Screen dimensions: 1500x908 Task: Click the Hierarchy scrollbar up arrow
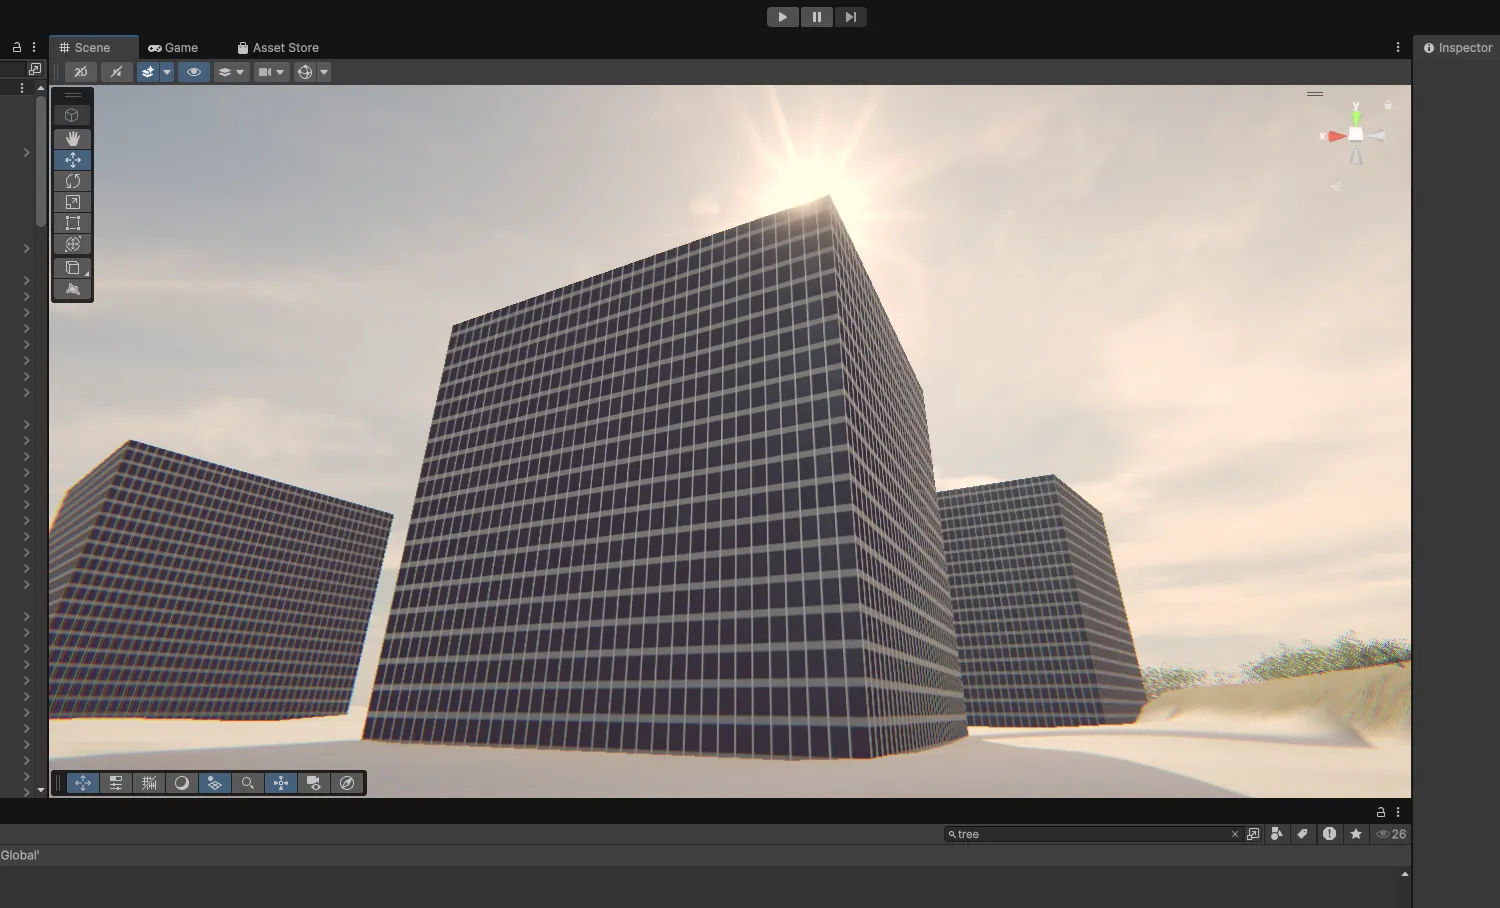point(41,88)
